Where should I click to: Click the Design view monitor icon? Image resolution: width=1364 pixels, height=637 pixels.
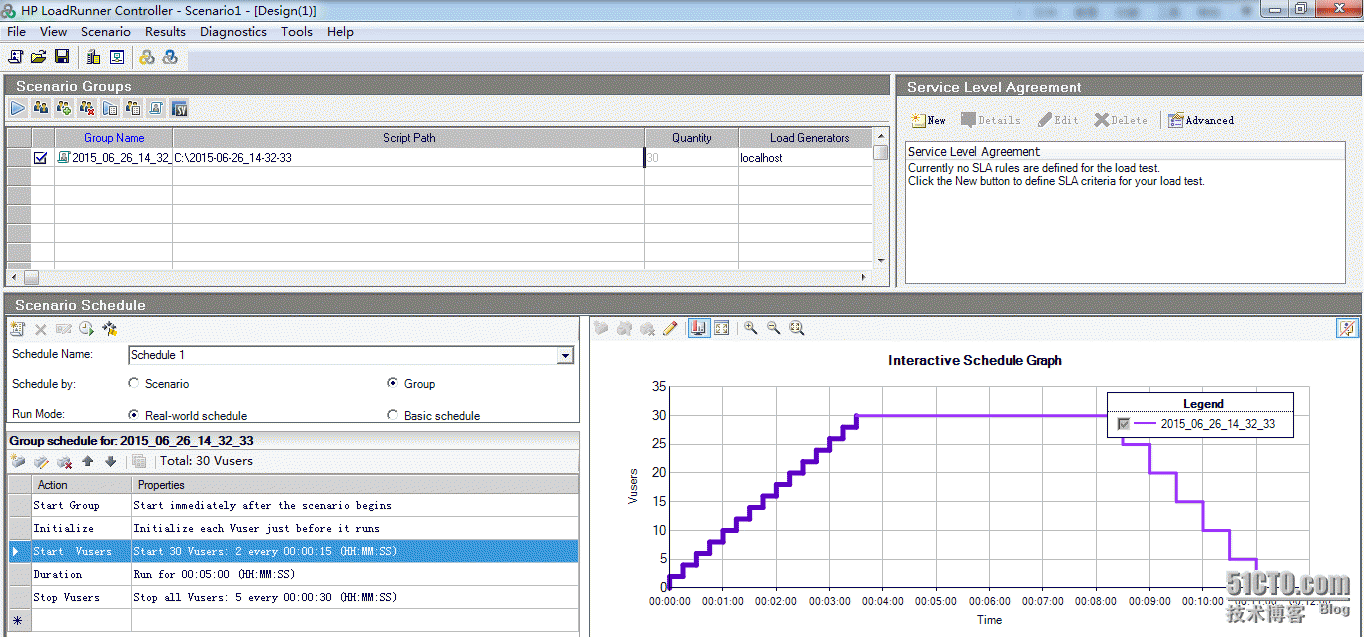click(117, 57)
